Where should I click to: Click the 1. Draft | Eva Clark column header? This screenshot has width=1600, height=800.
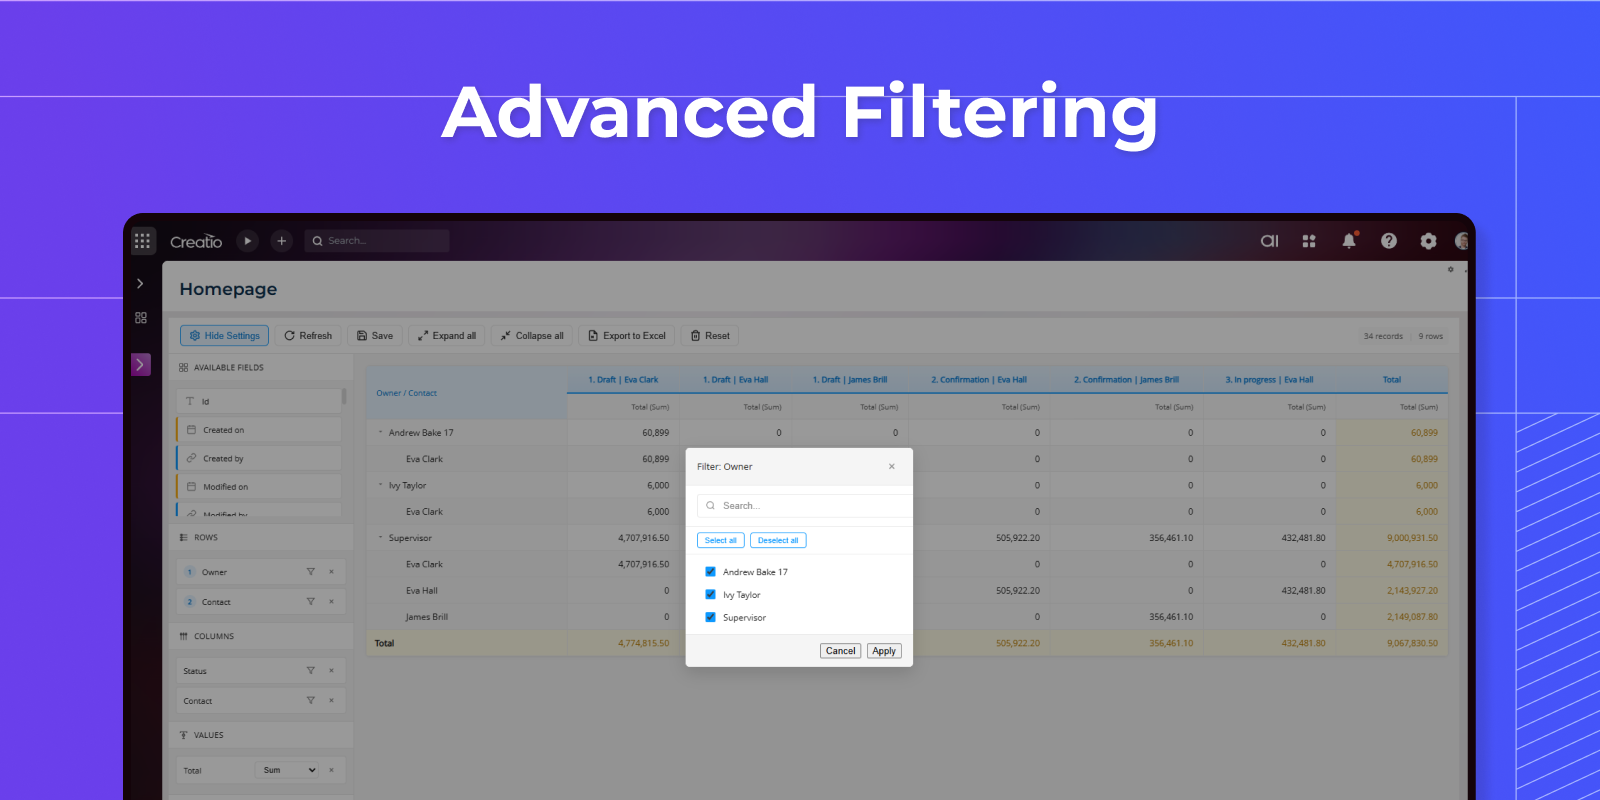point(623,380)
